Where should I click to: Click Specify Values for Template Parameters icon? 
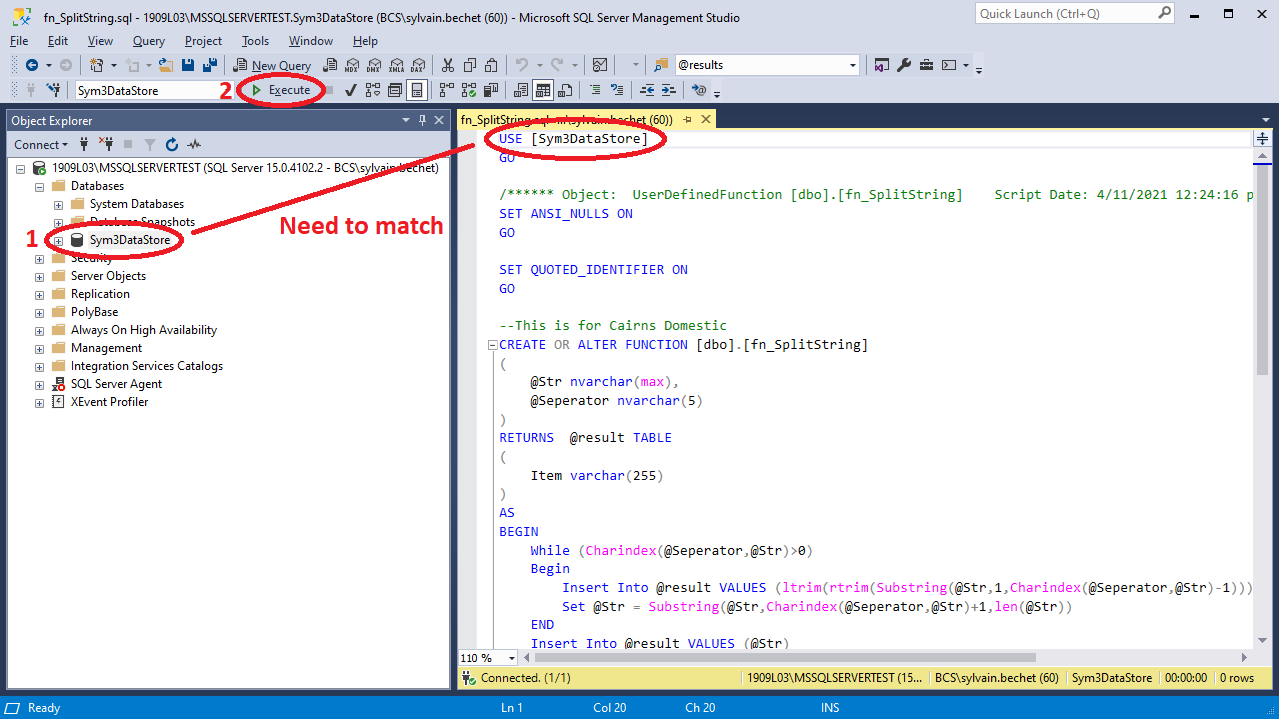click(x=700, y=90)
